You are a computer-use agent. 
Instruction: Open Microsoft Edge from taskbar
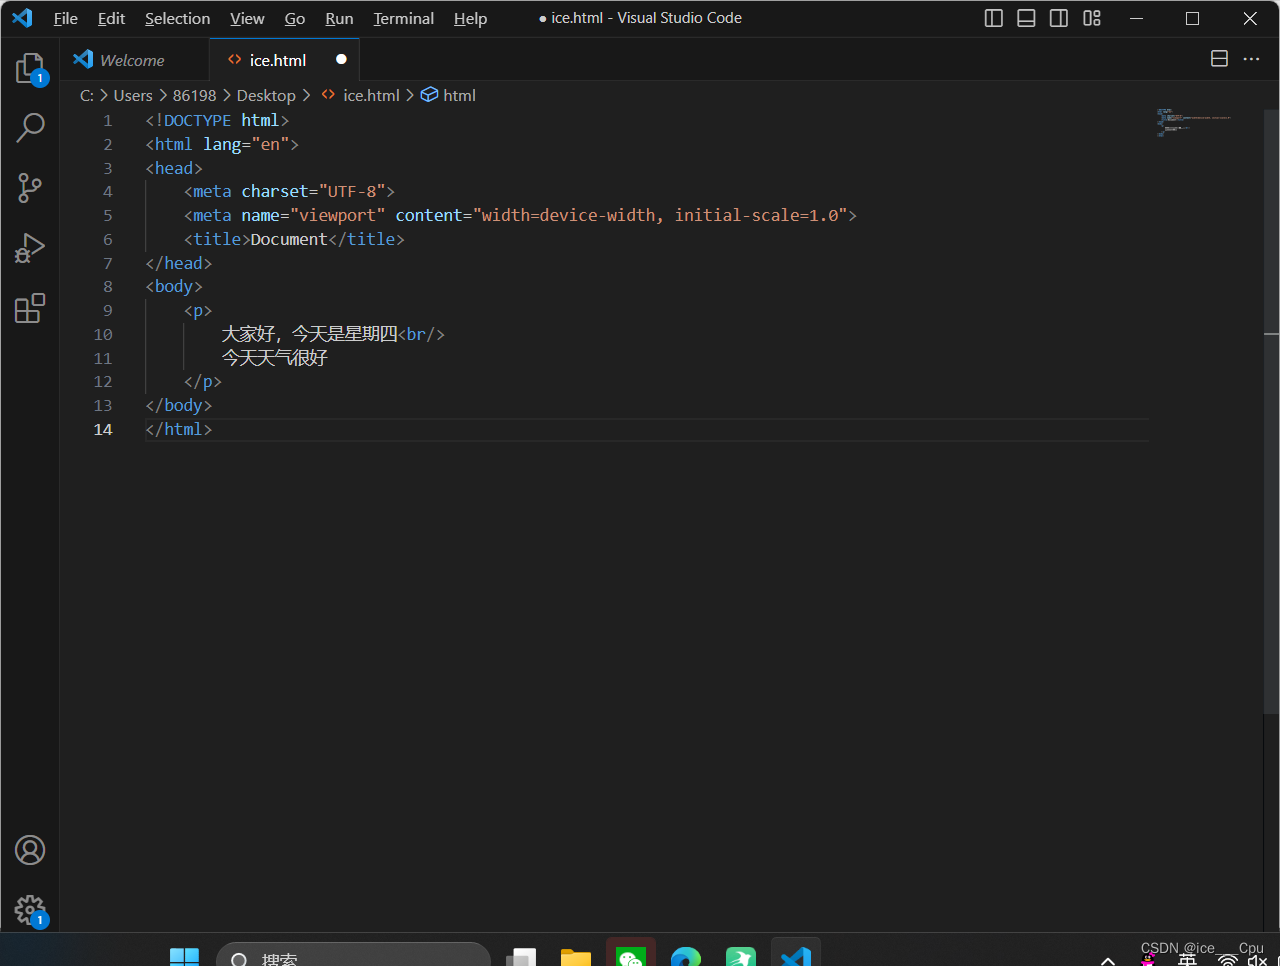tap(686, 957)
